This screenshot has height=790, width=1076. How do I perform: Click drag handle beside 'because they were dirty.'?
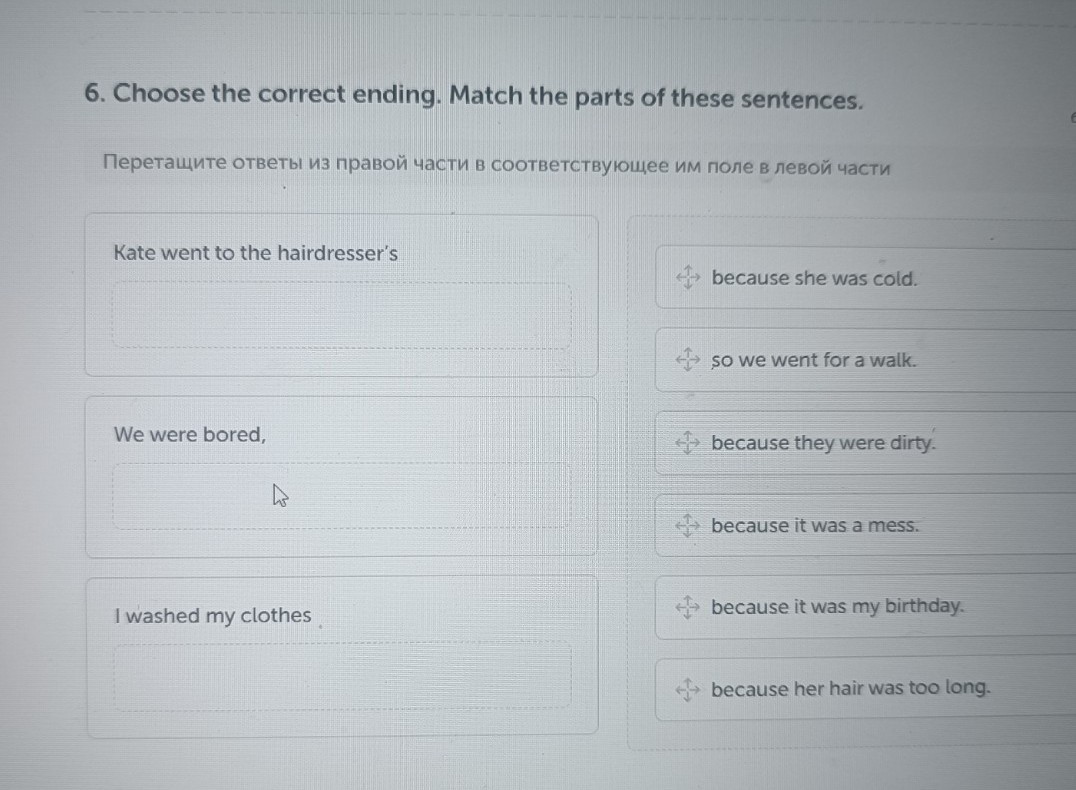687,442
